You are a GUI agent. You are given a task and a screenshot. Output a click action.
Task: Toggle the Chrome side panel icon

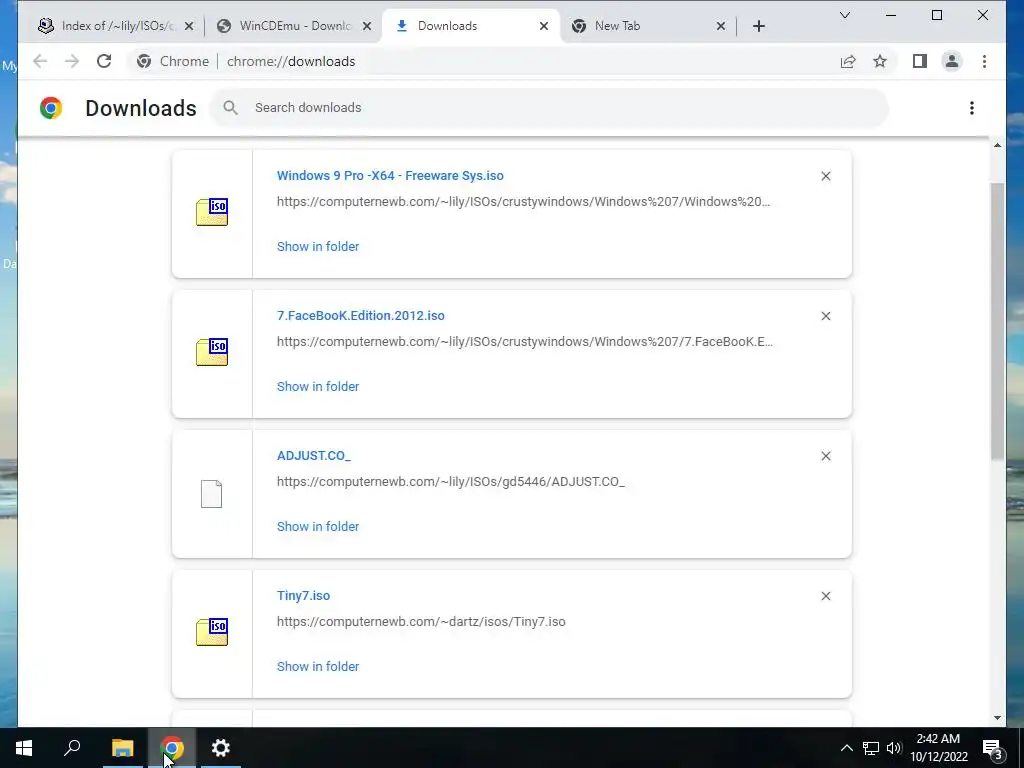[920, 61]
